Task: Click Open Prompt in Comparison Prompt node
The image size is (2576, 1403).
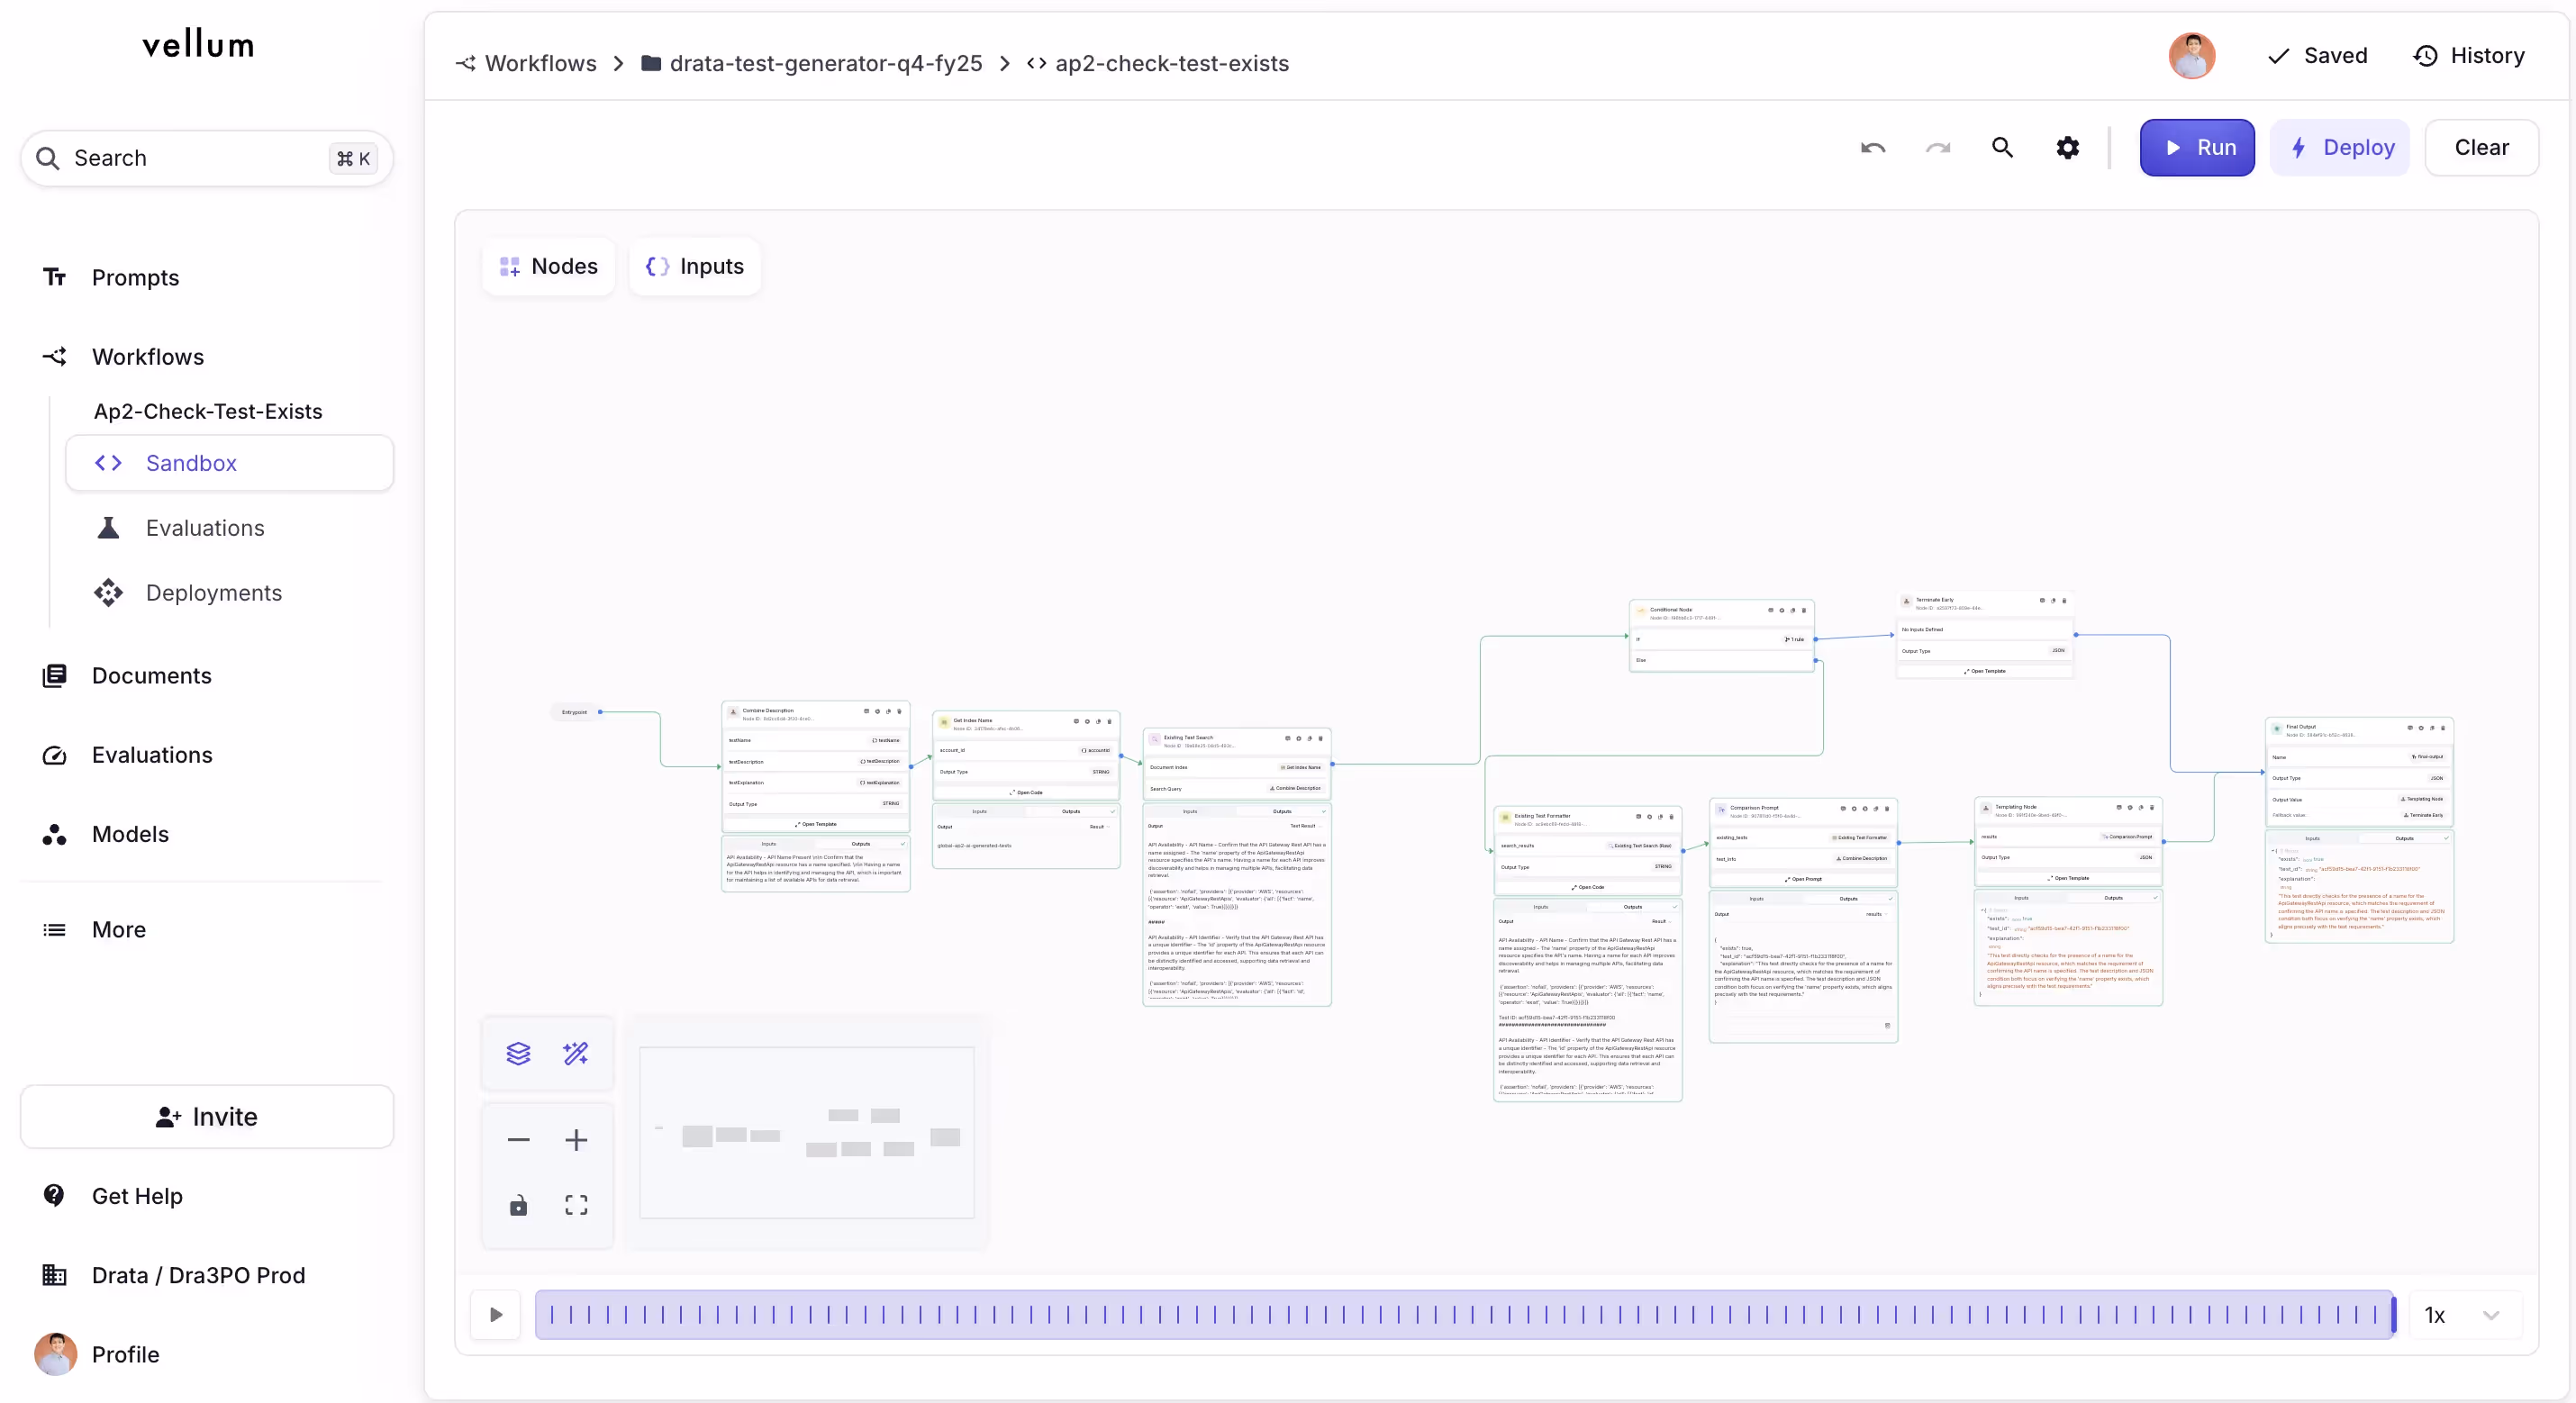Action: pyautogui.click(x=1804, y=880)
